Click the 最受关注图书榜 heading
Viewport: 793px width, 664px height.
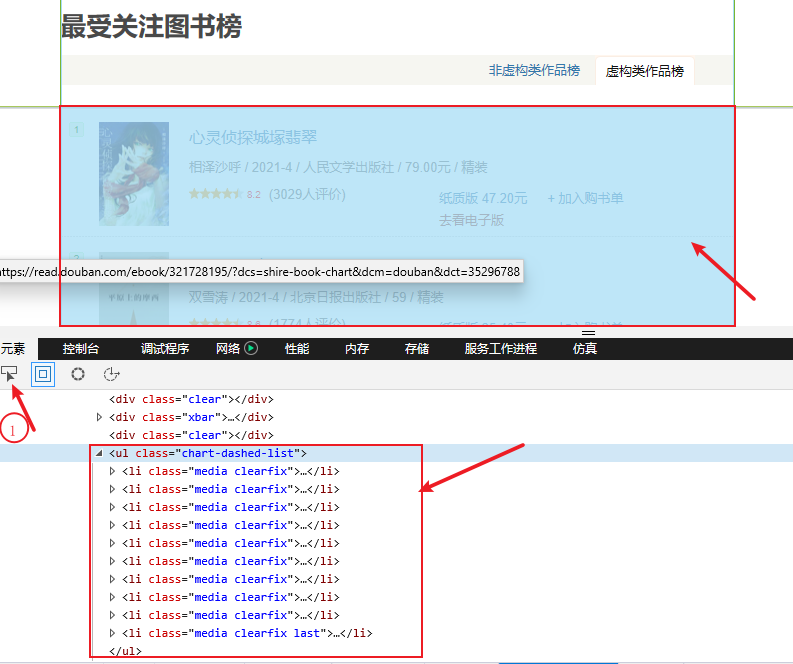[151, 26]
